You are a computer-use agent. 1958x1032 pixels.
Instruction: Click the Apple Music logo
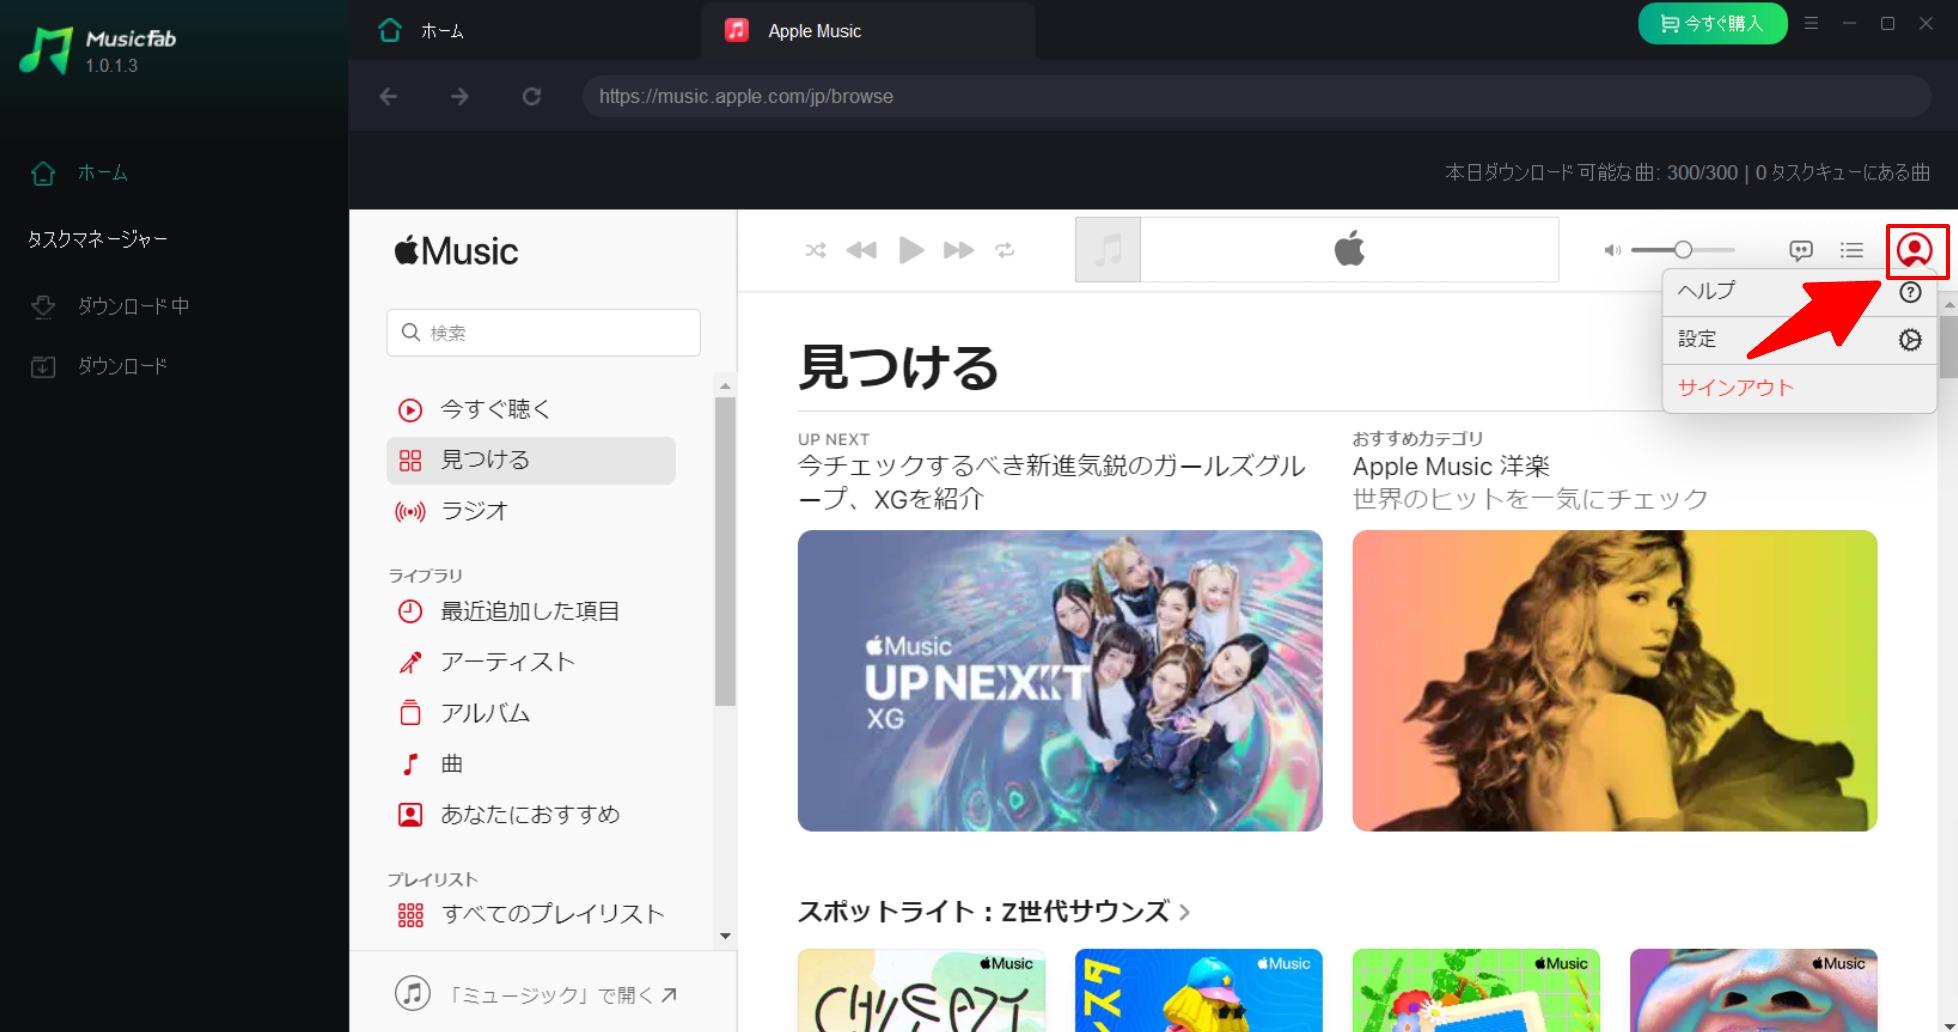coord(456,251)
